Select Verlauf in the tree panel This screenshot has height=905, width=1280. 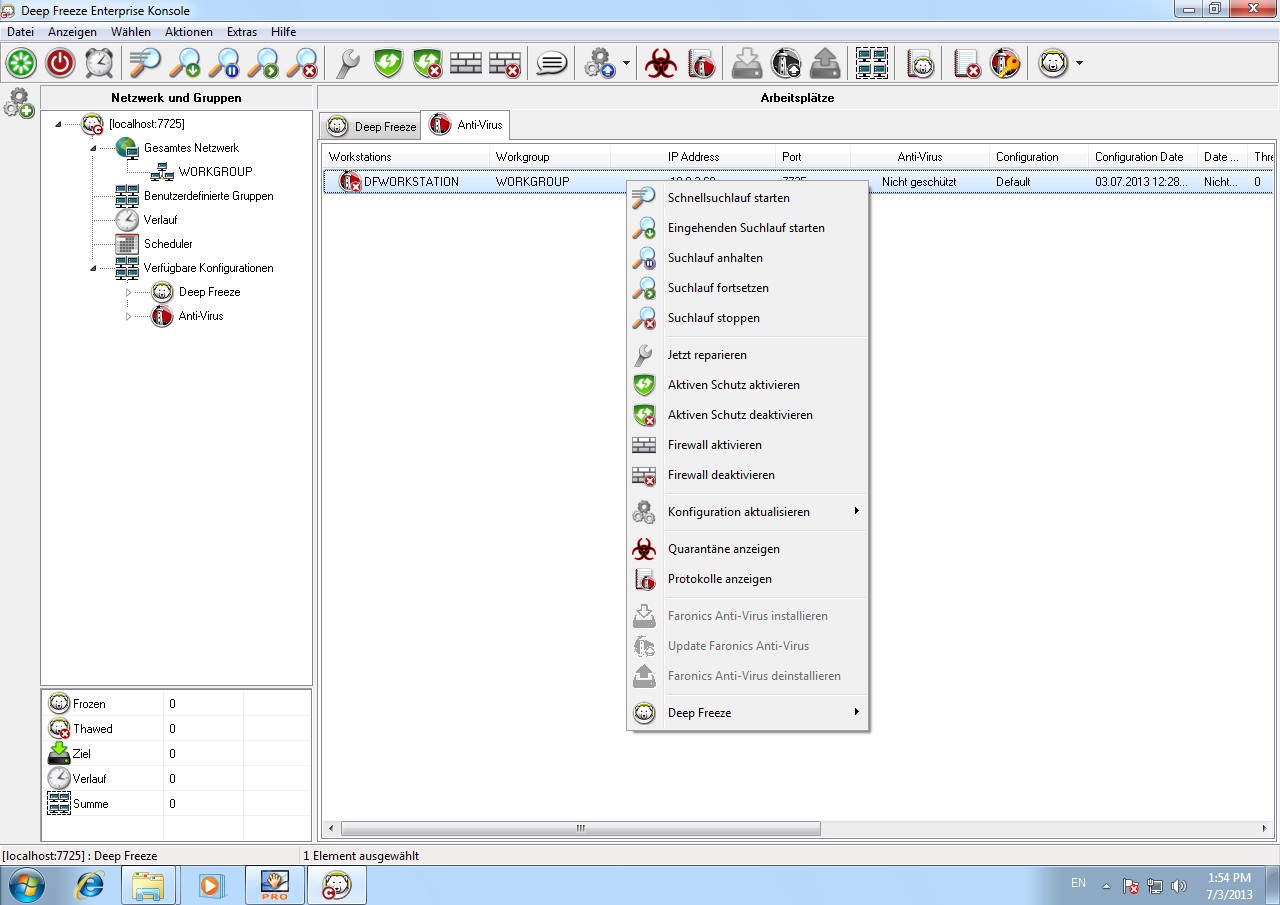[160, 220]
